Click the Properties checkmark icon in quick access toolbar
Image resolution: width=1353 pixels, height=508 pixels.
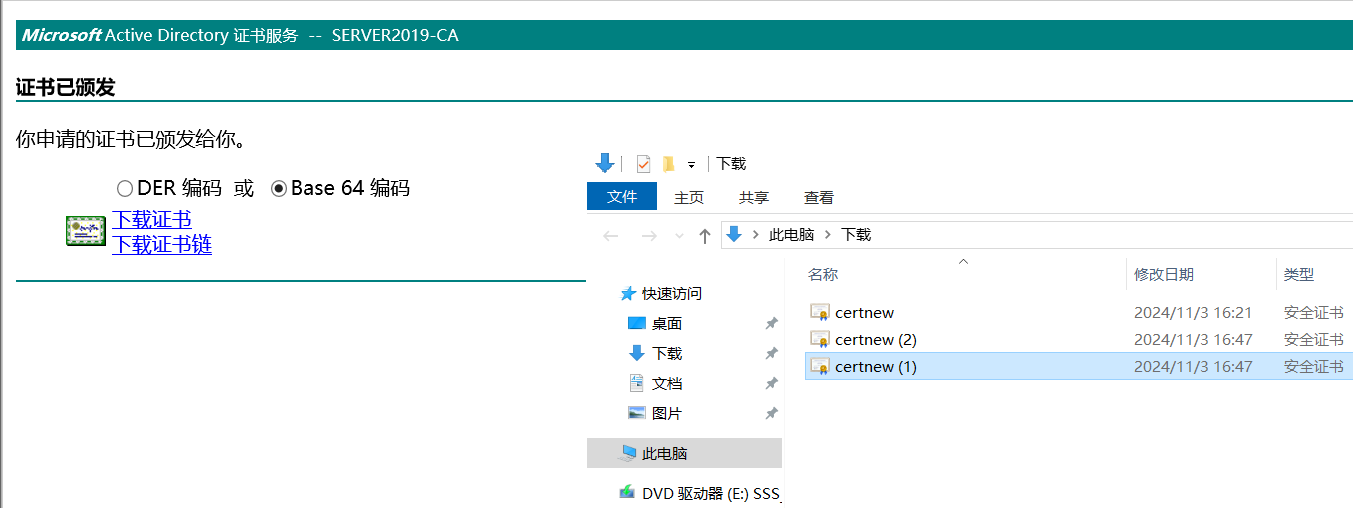tap(643, 164)
